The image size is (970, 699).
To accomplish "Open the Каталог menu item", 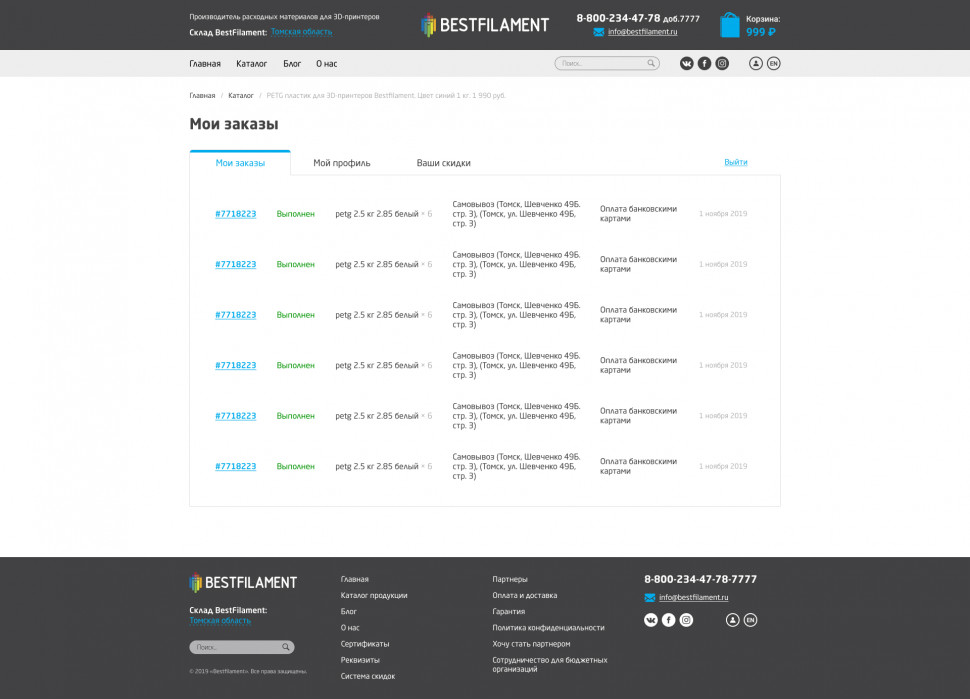I will point(251,64).
